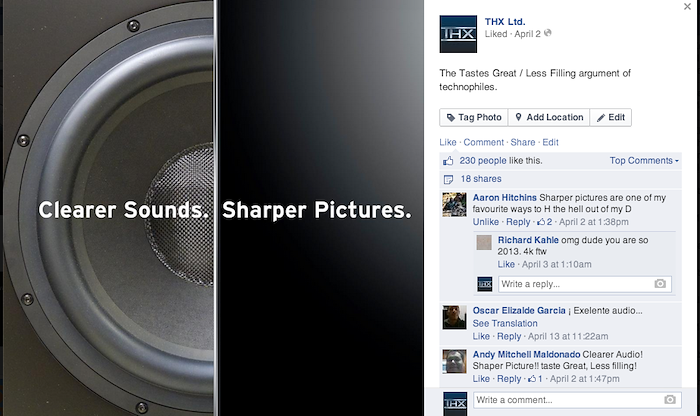700x416 pixels.
Task: Open the 18 shares link
Action: [x=481, y=179]
